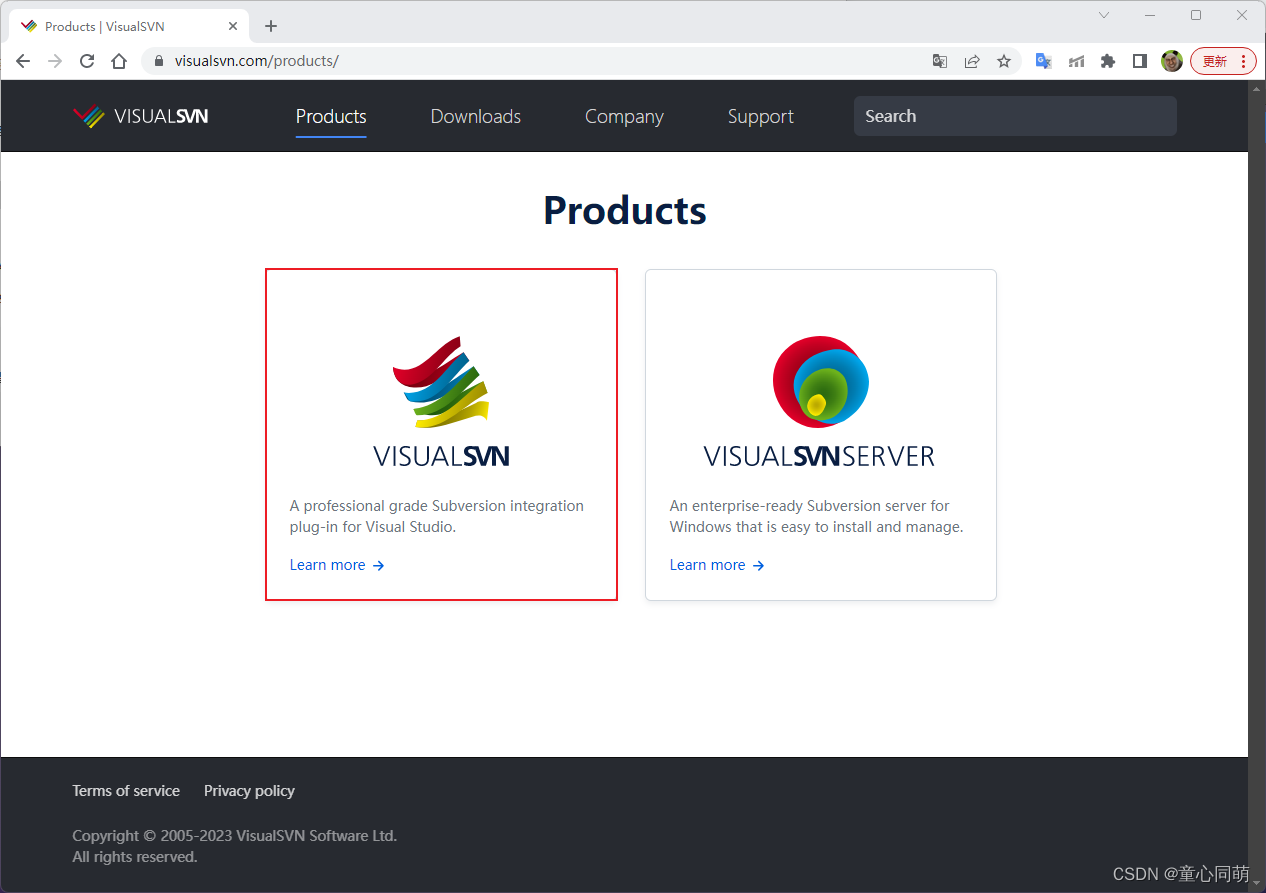Click the browser forward arrow
The height and width of the screenshot is (893, 1266).
55,61
